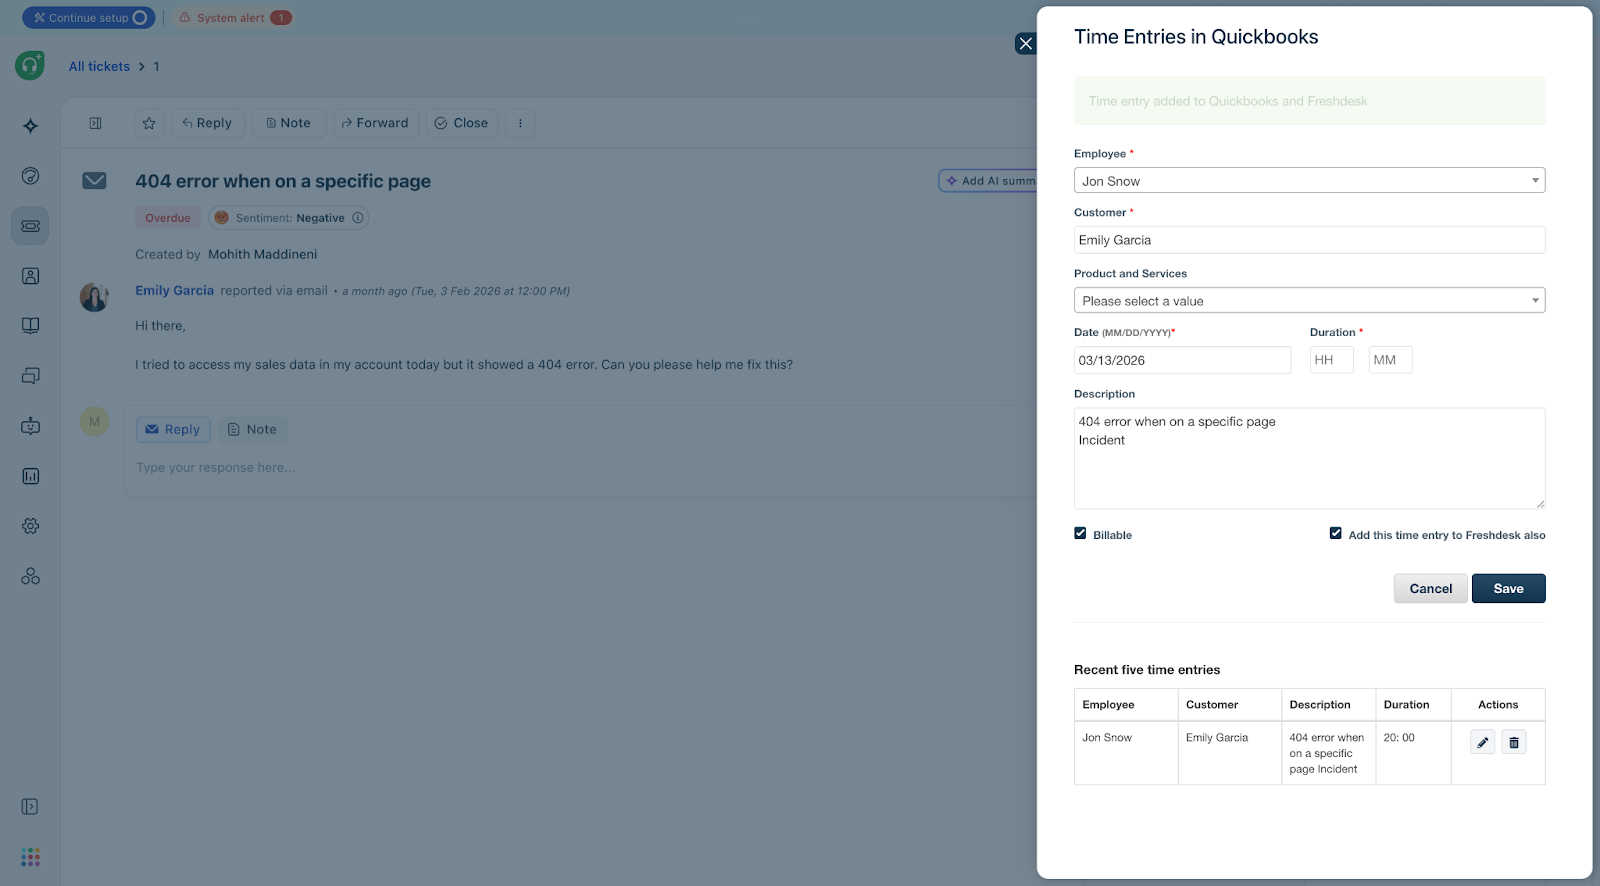Open the Analytics reports icon in sidebar

coord(31,476)
